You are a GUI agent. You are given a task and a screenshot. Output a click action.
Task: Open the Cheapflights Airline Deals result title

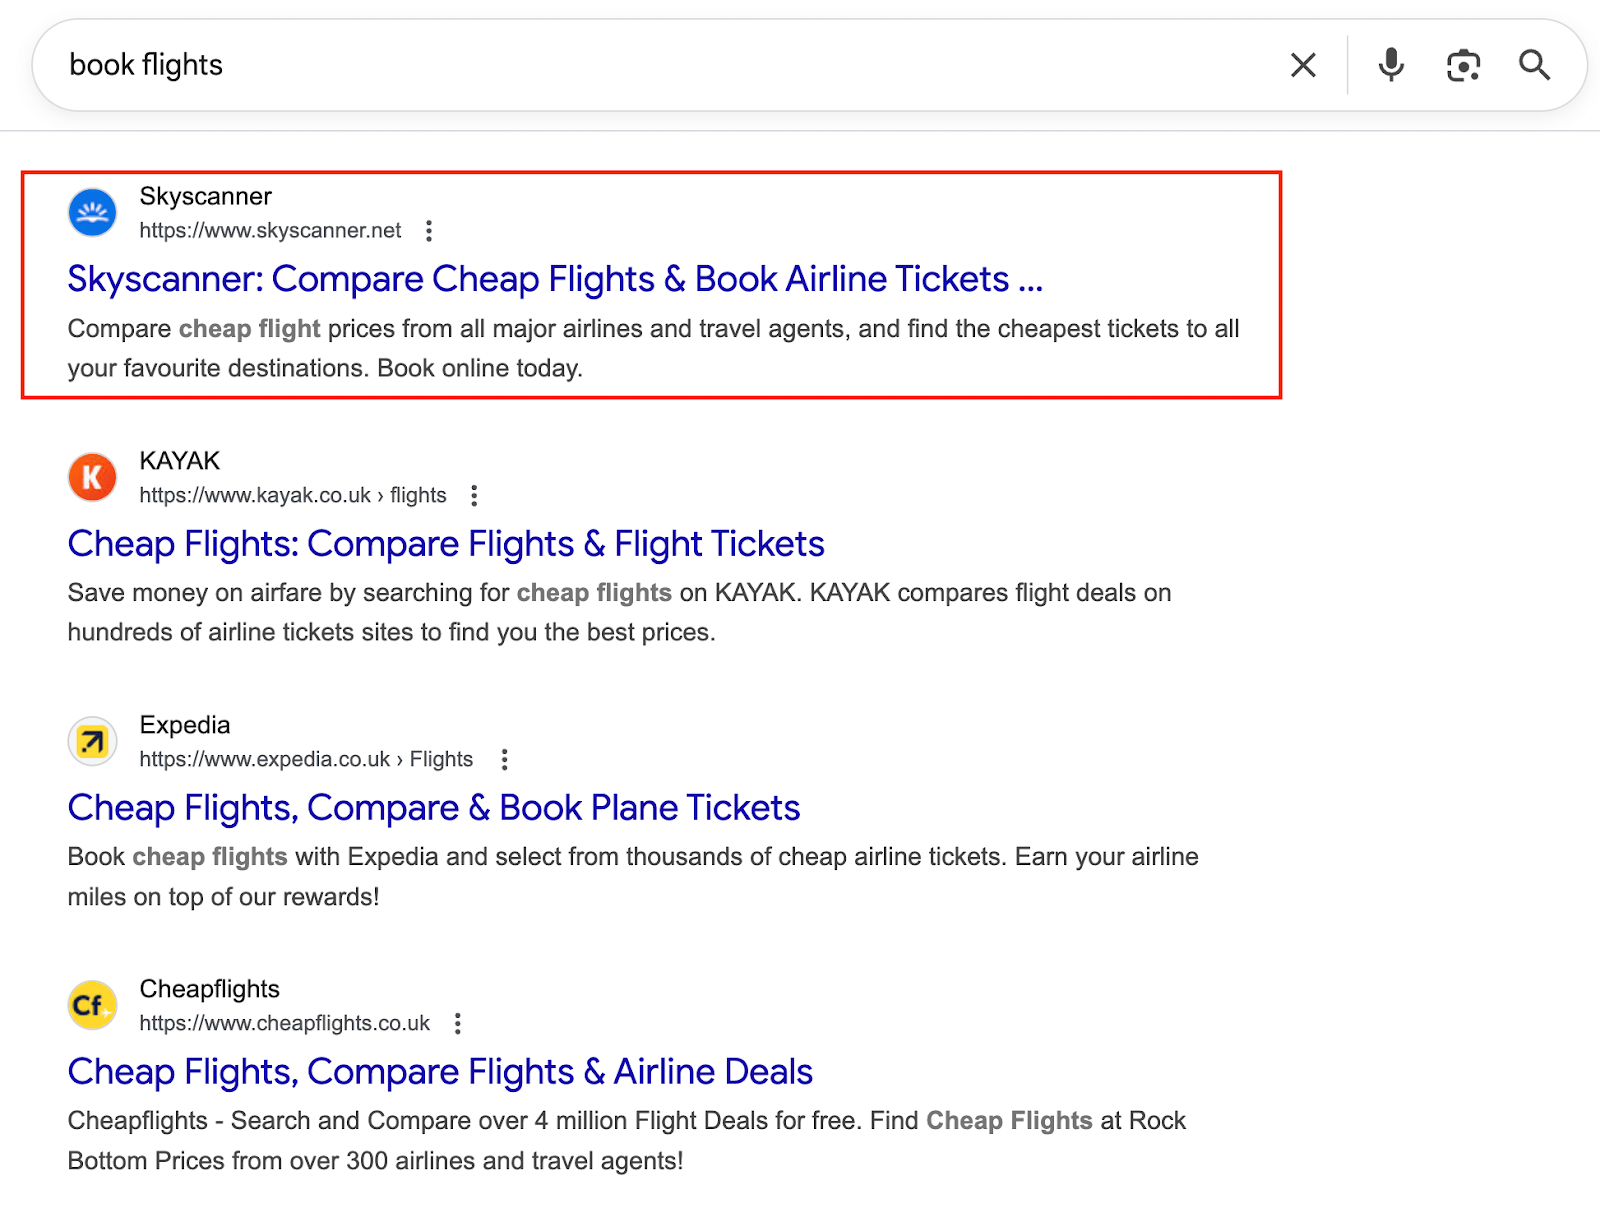[x=439, y=1071]
